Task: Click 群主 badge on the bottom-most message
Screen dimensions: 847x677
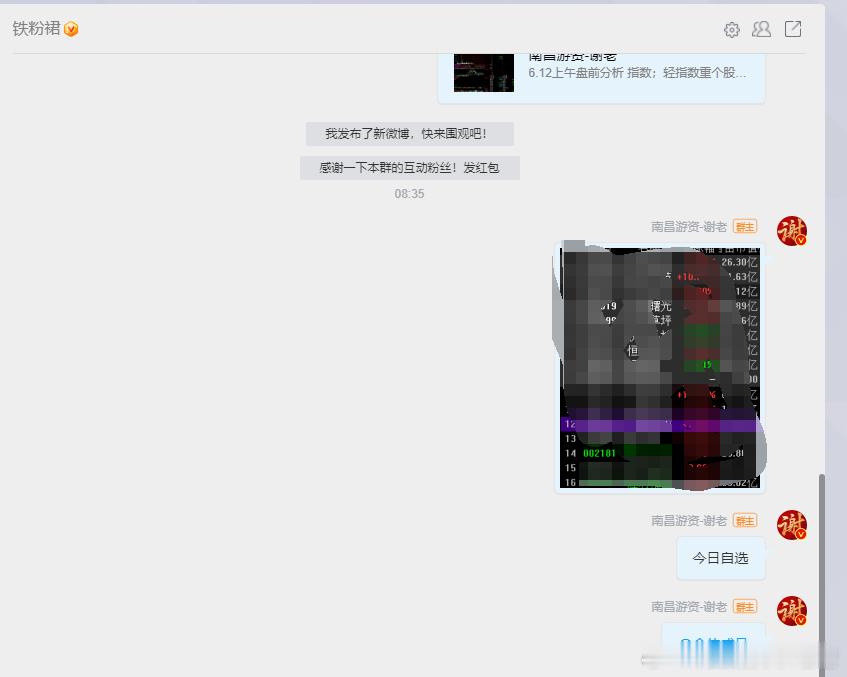Action: [x=745, y=607]
